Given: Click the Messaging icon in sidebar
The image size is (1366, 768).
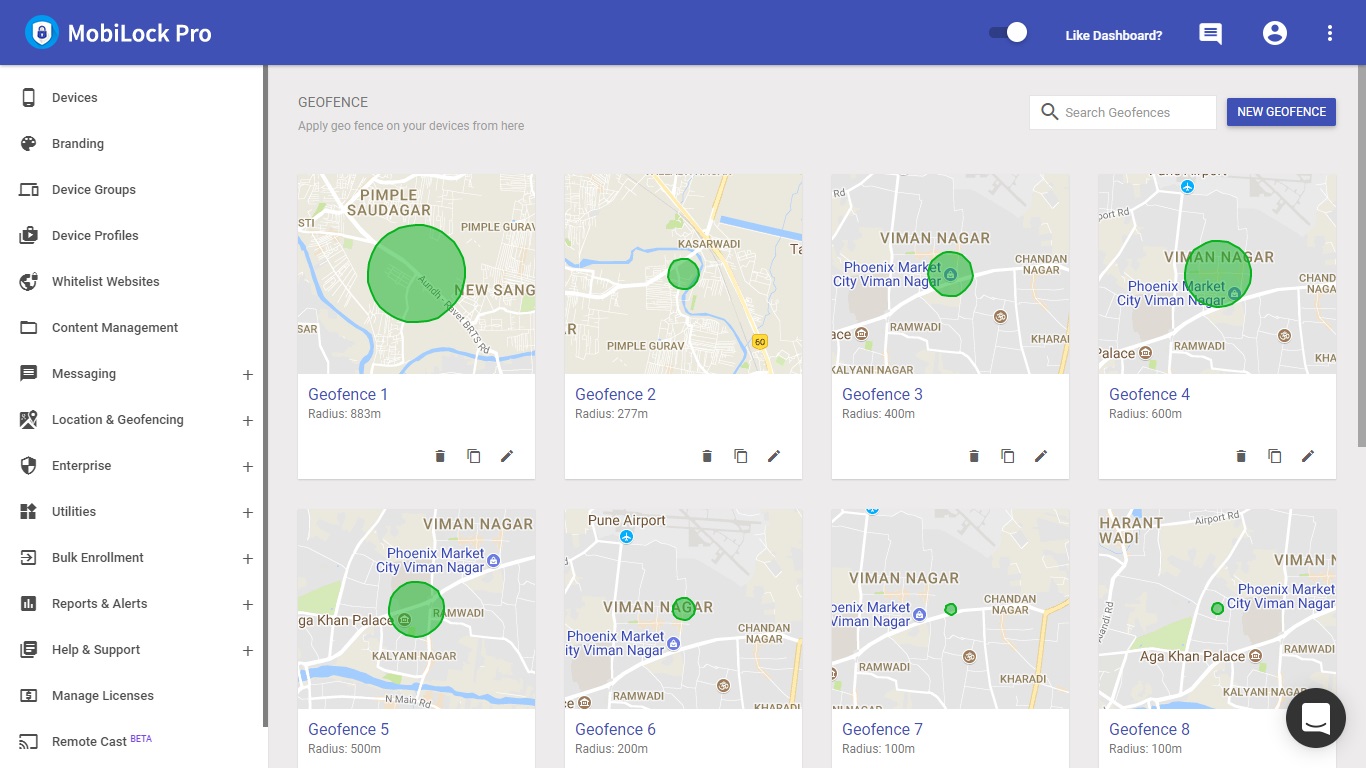Looking at the screenshot, I should coord(29,374).
